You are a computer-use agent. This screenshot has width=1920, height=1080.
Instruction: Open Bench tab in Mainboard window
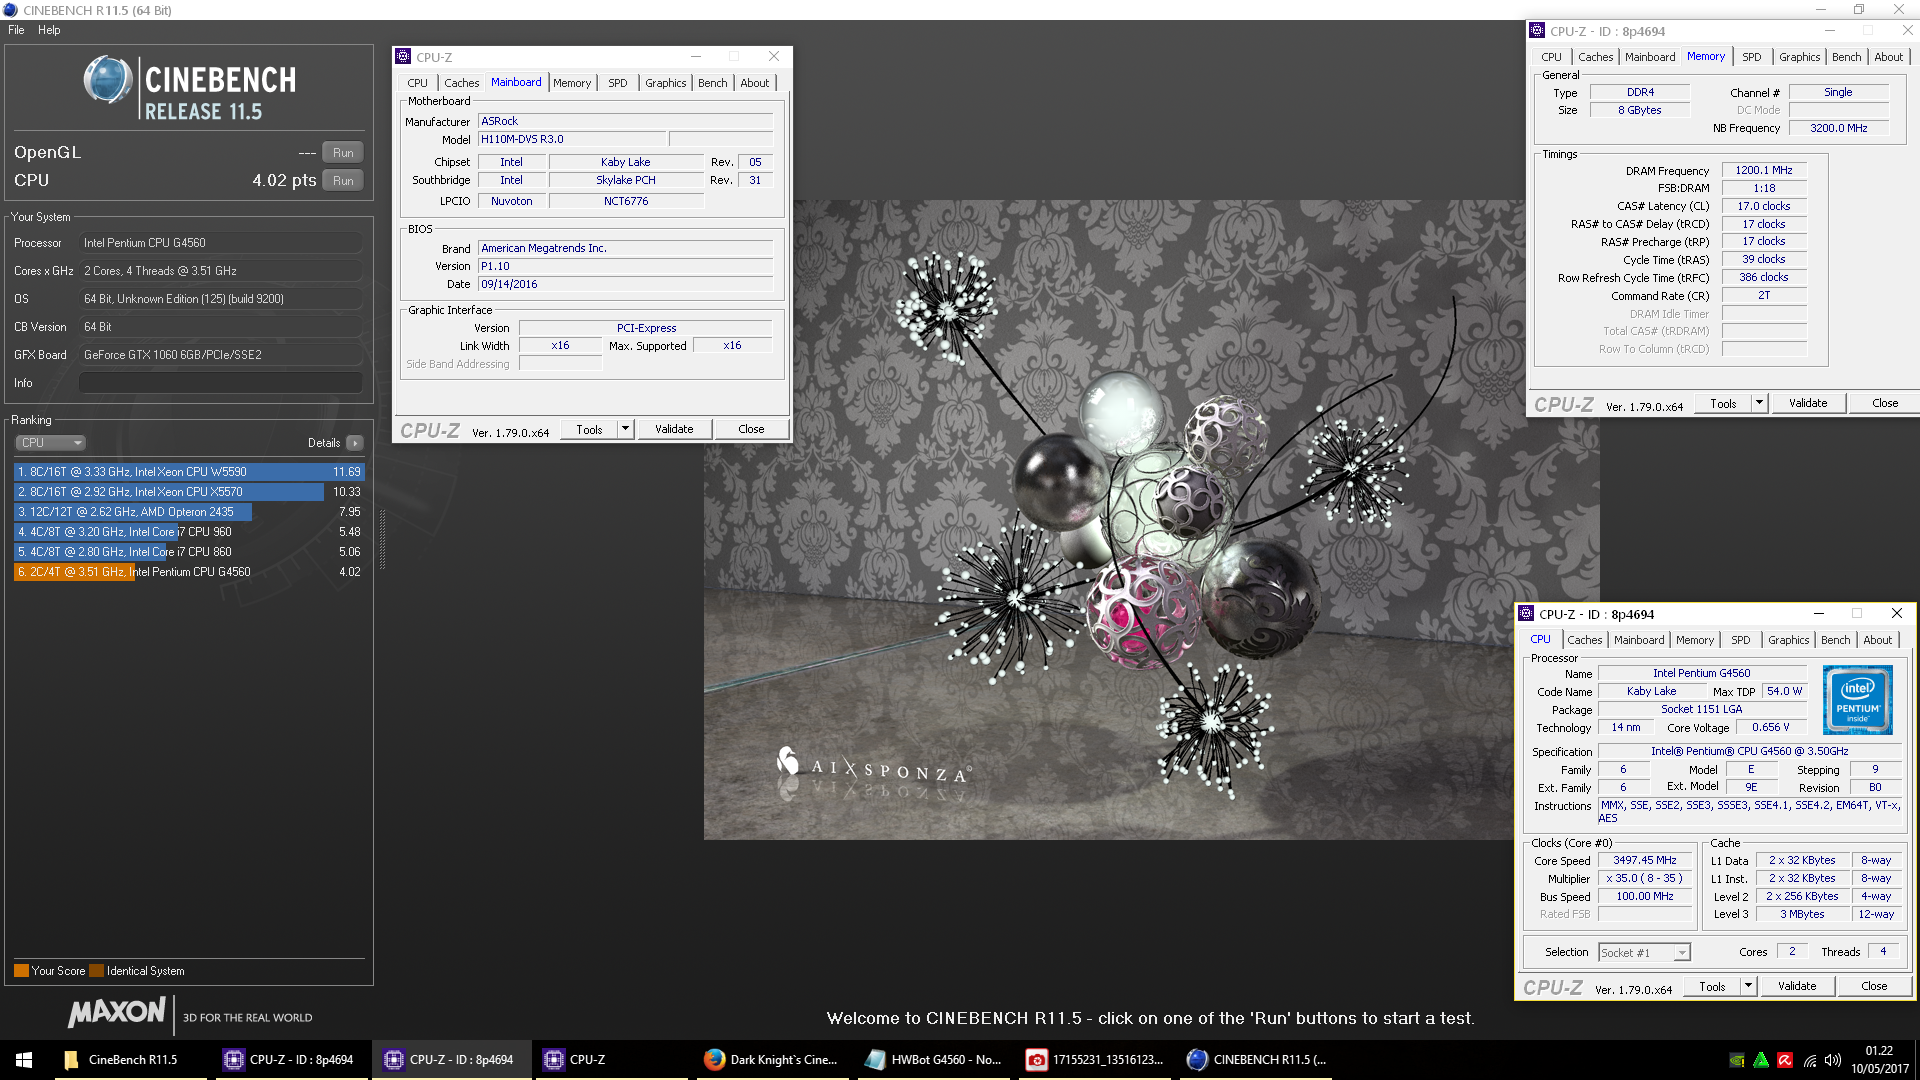click(713, 83)
